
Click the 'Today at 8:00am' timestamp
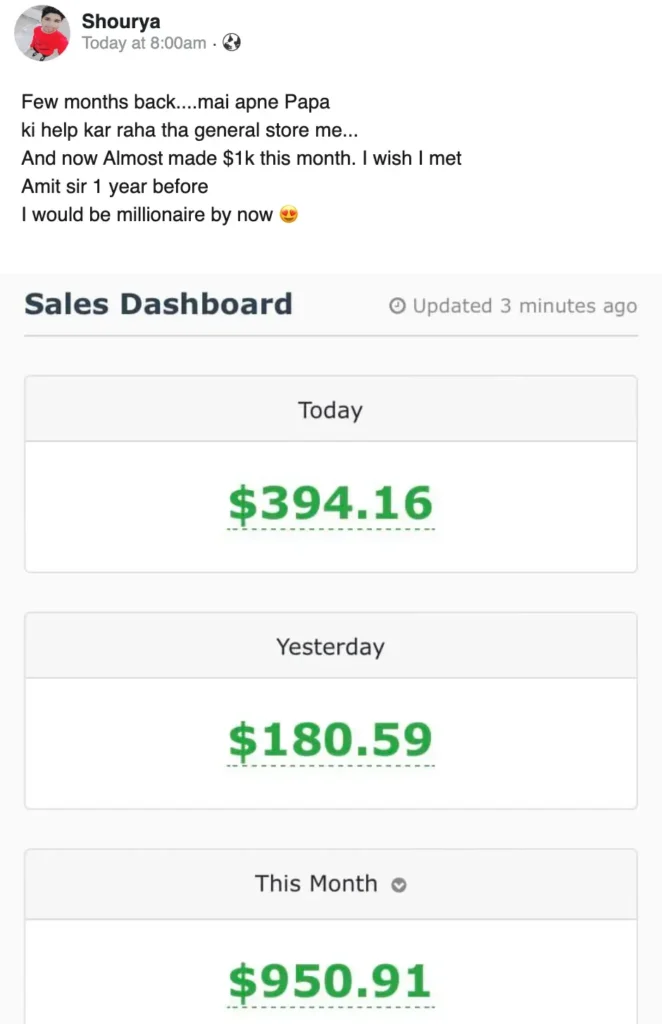point(144,43)
